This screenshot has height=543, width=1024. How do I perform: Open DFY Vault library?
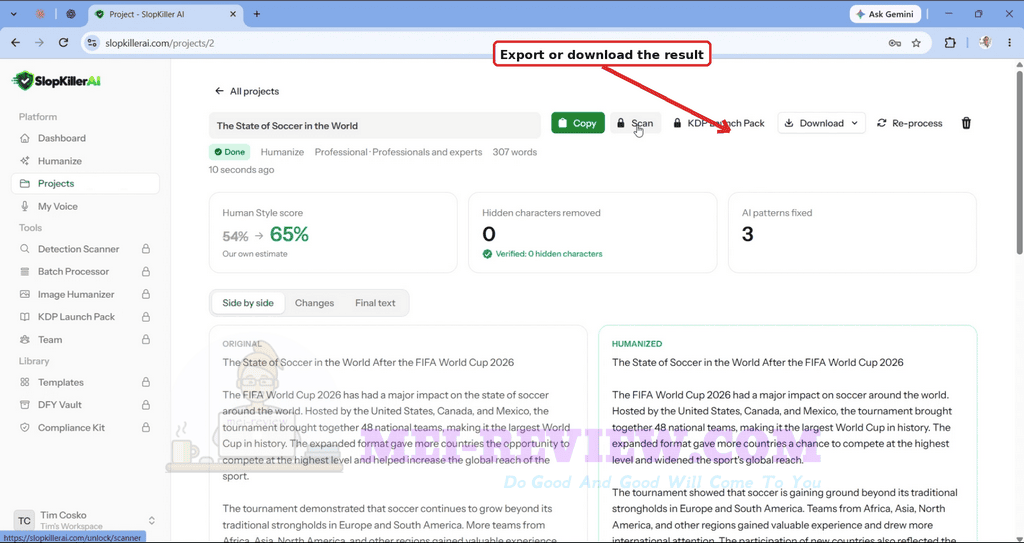[x=59, y=405]
